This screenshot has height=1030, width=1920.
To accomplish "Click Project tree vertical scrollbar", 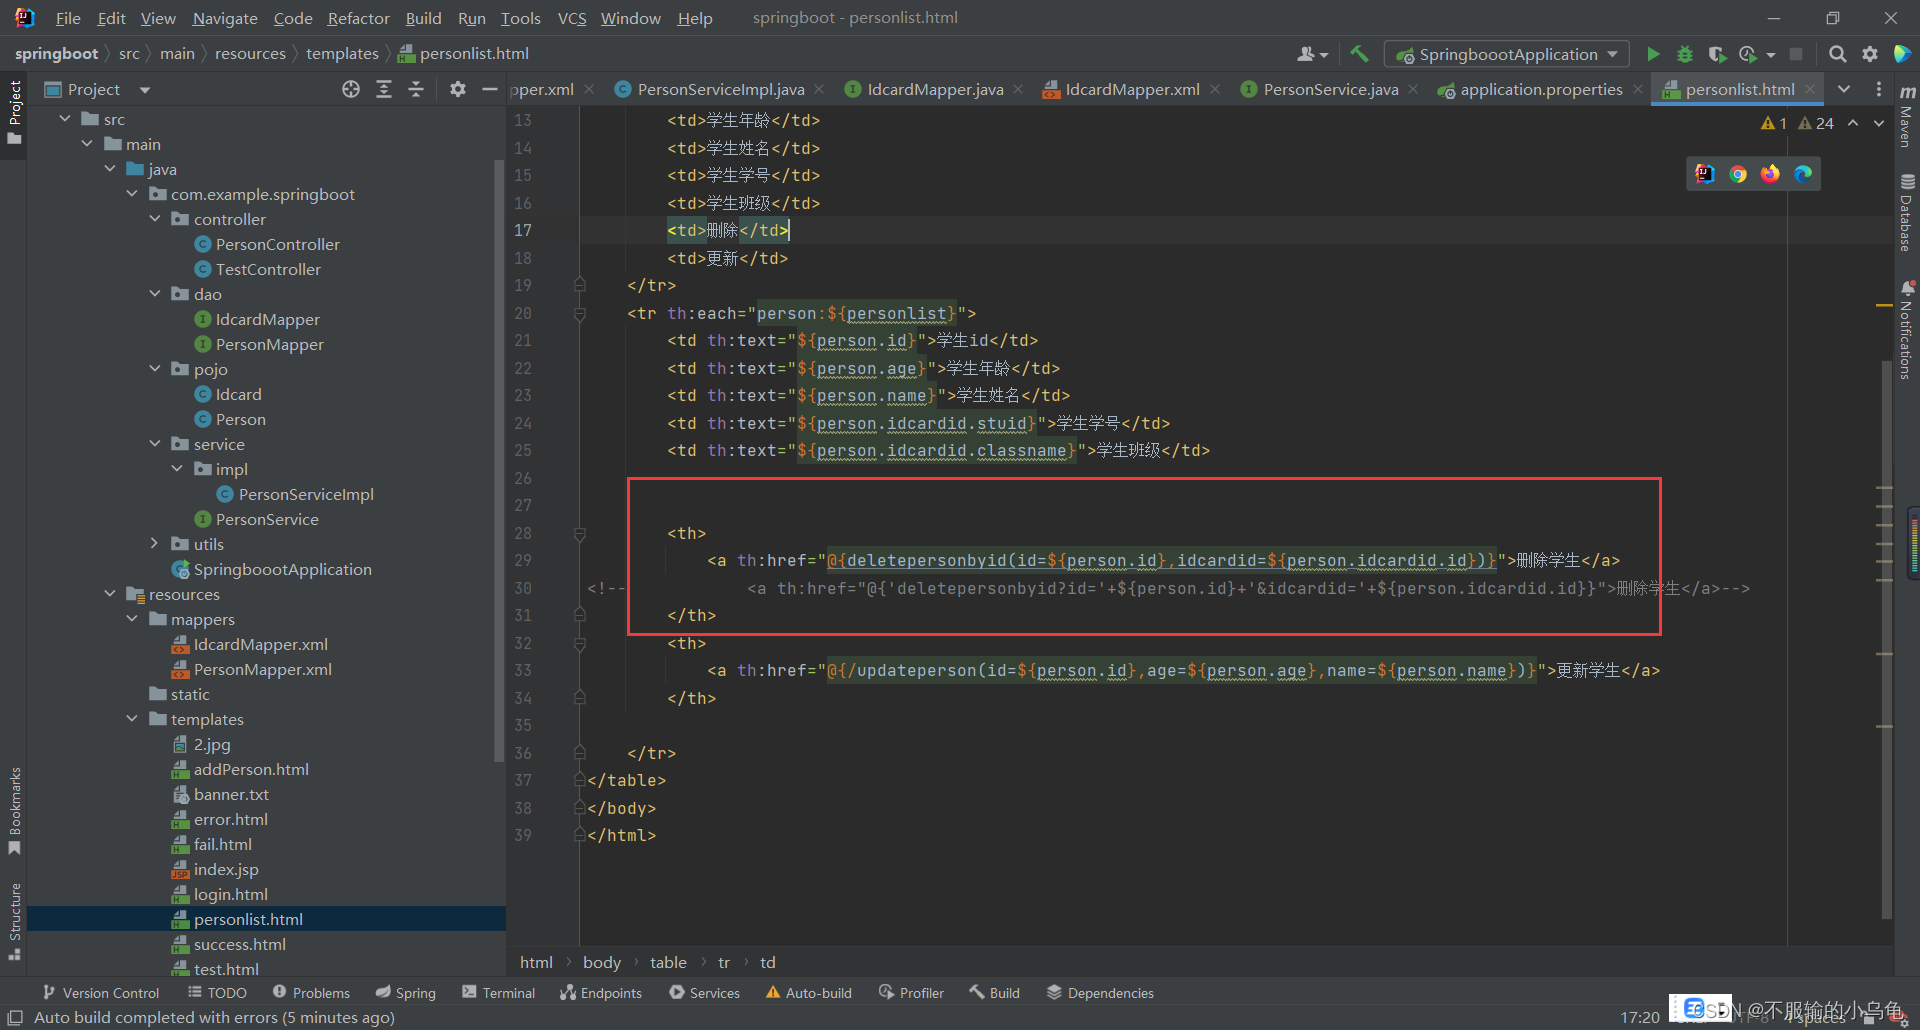I will tap(499, 460).
